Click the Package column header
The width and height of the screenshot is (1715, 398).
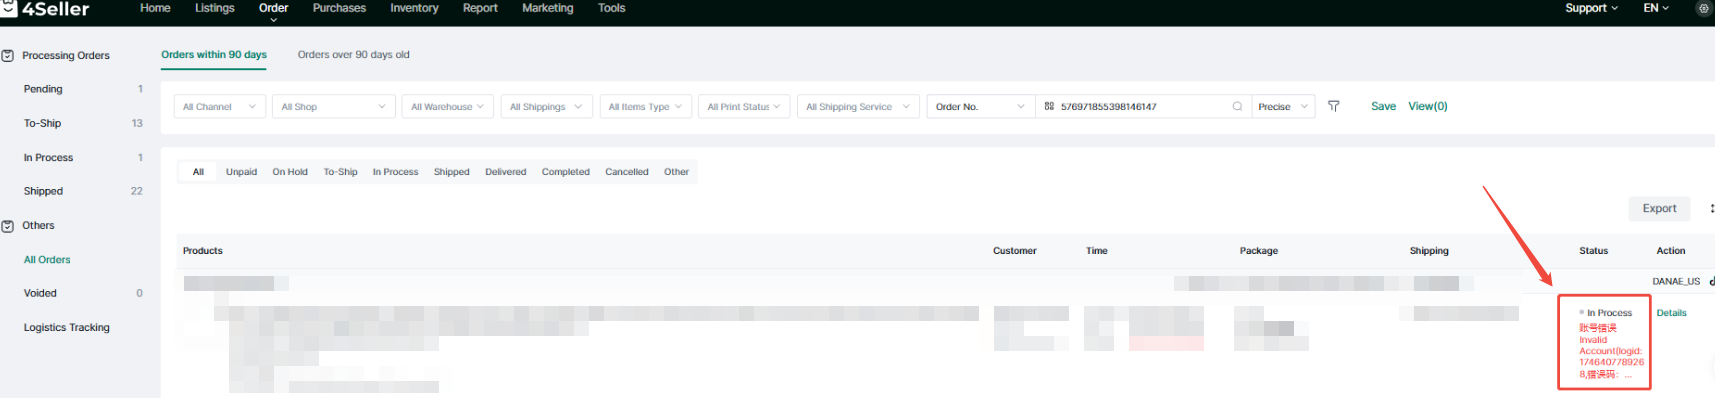coord(1258,251)
